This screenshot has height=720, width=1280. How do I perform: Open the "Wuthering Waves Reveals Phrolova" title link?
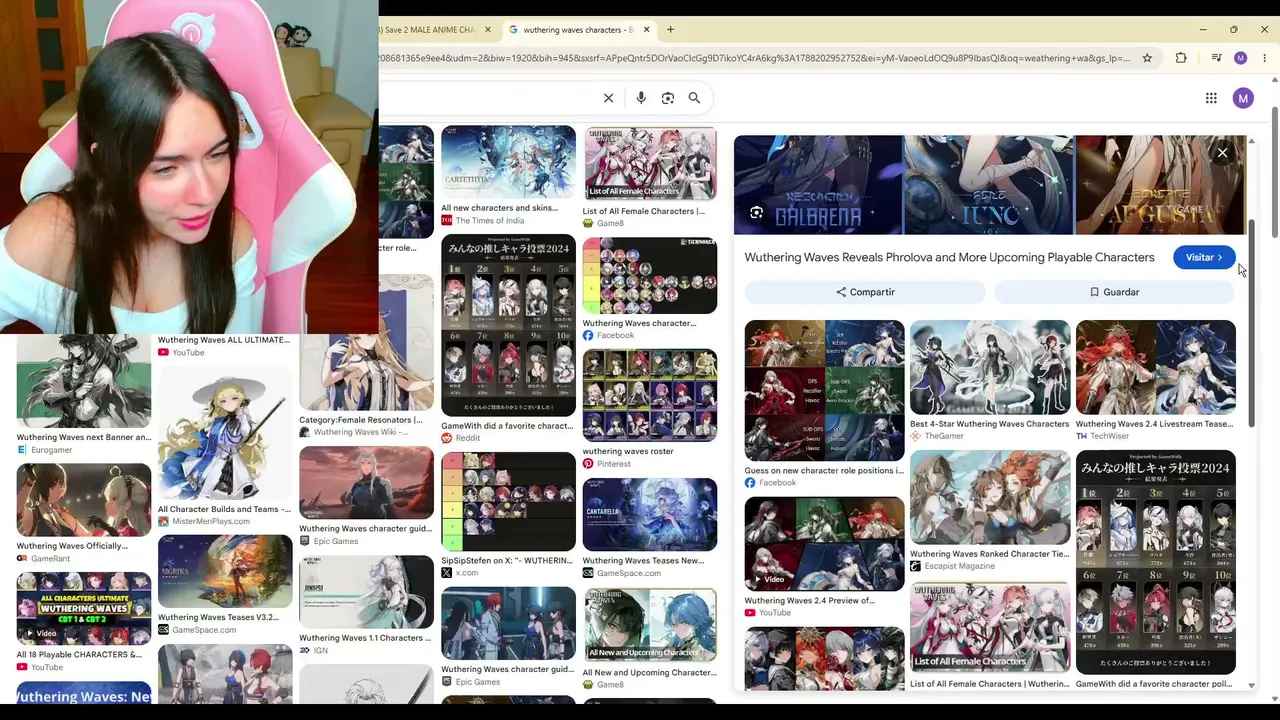(949, 257)
